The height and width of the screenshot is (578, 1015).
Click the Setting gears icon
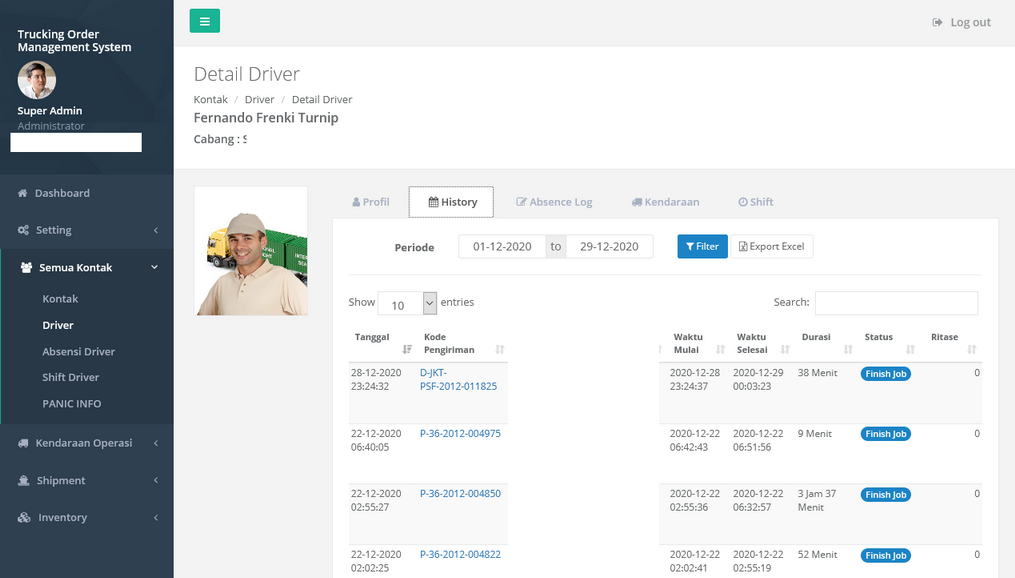point(23,230)
